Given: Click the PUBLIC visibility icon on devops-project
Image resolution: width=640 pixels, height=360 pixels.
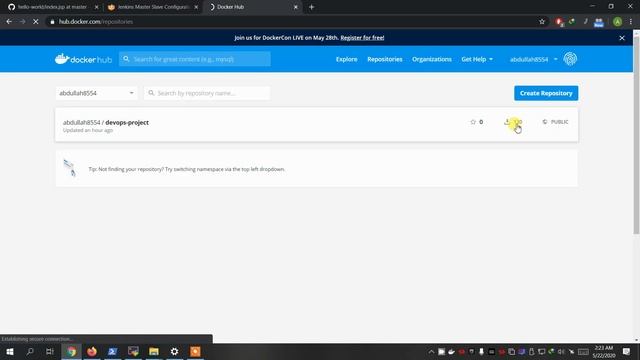Looking at the screenshot, I should coord(545,122).
